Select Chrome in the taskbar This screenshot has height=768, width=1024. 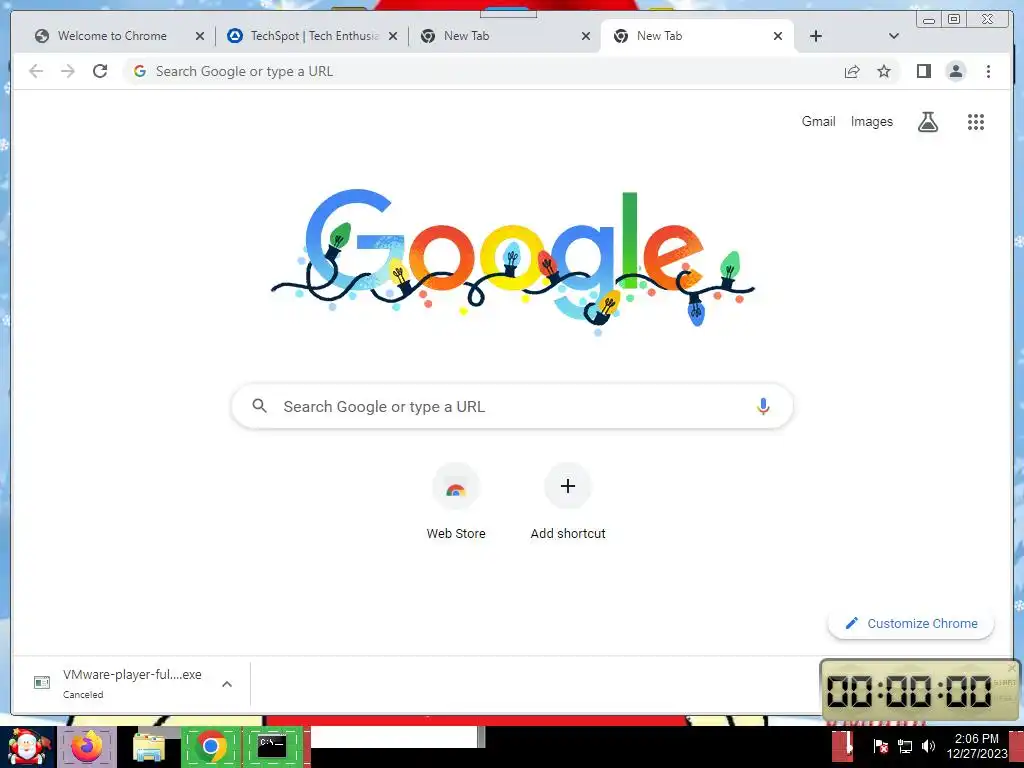(210, 747)
